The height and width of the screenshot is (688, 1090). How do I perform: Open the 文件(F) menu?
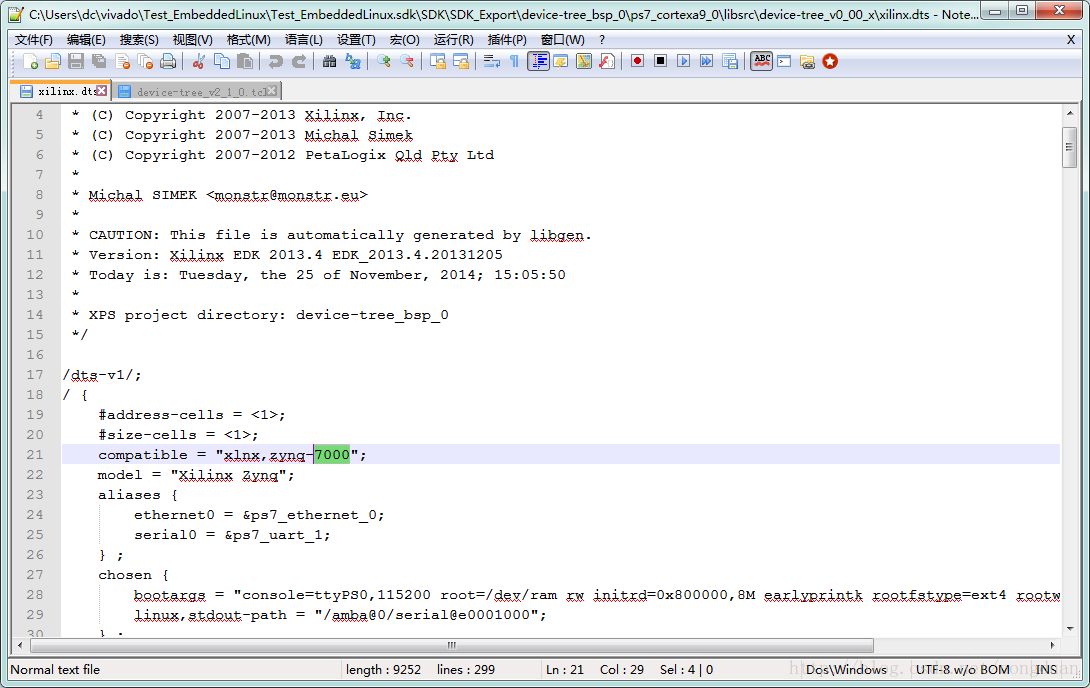[33, 40]
